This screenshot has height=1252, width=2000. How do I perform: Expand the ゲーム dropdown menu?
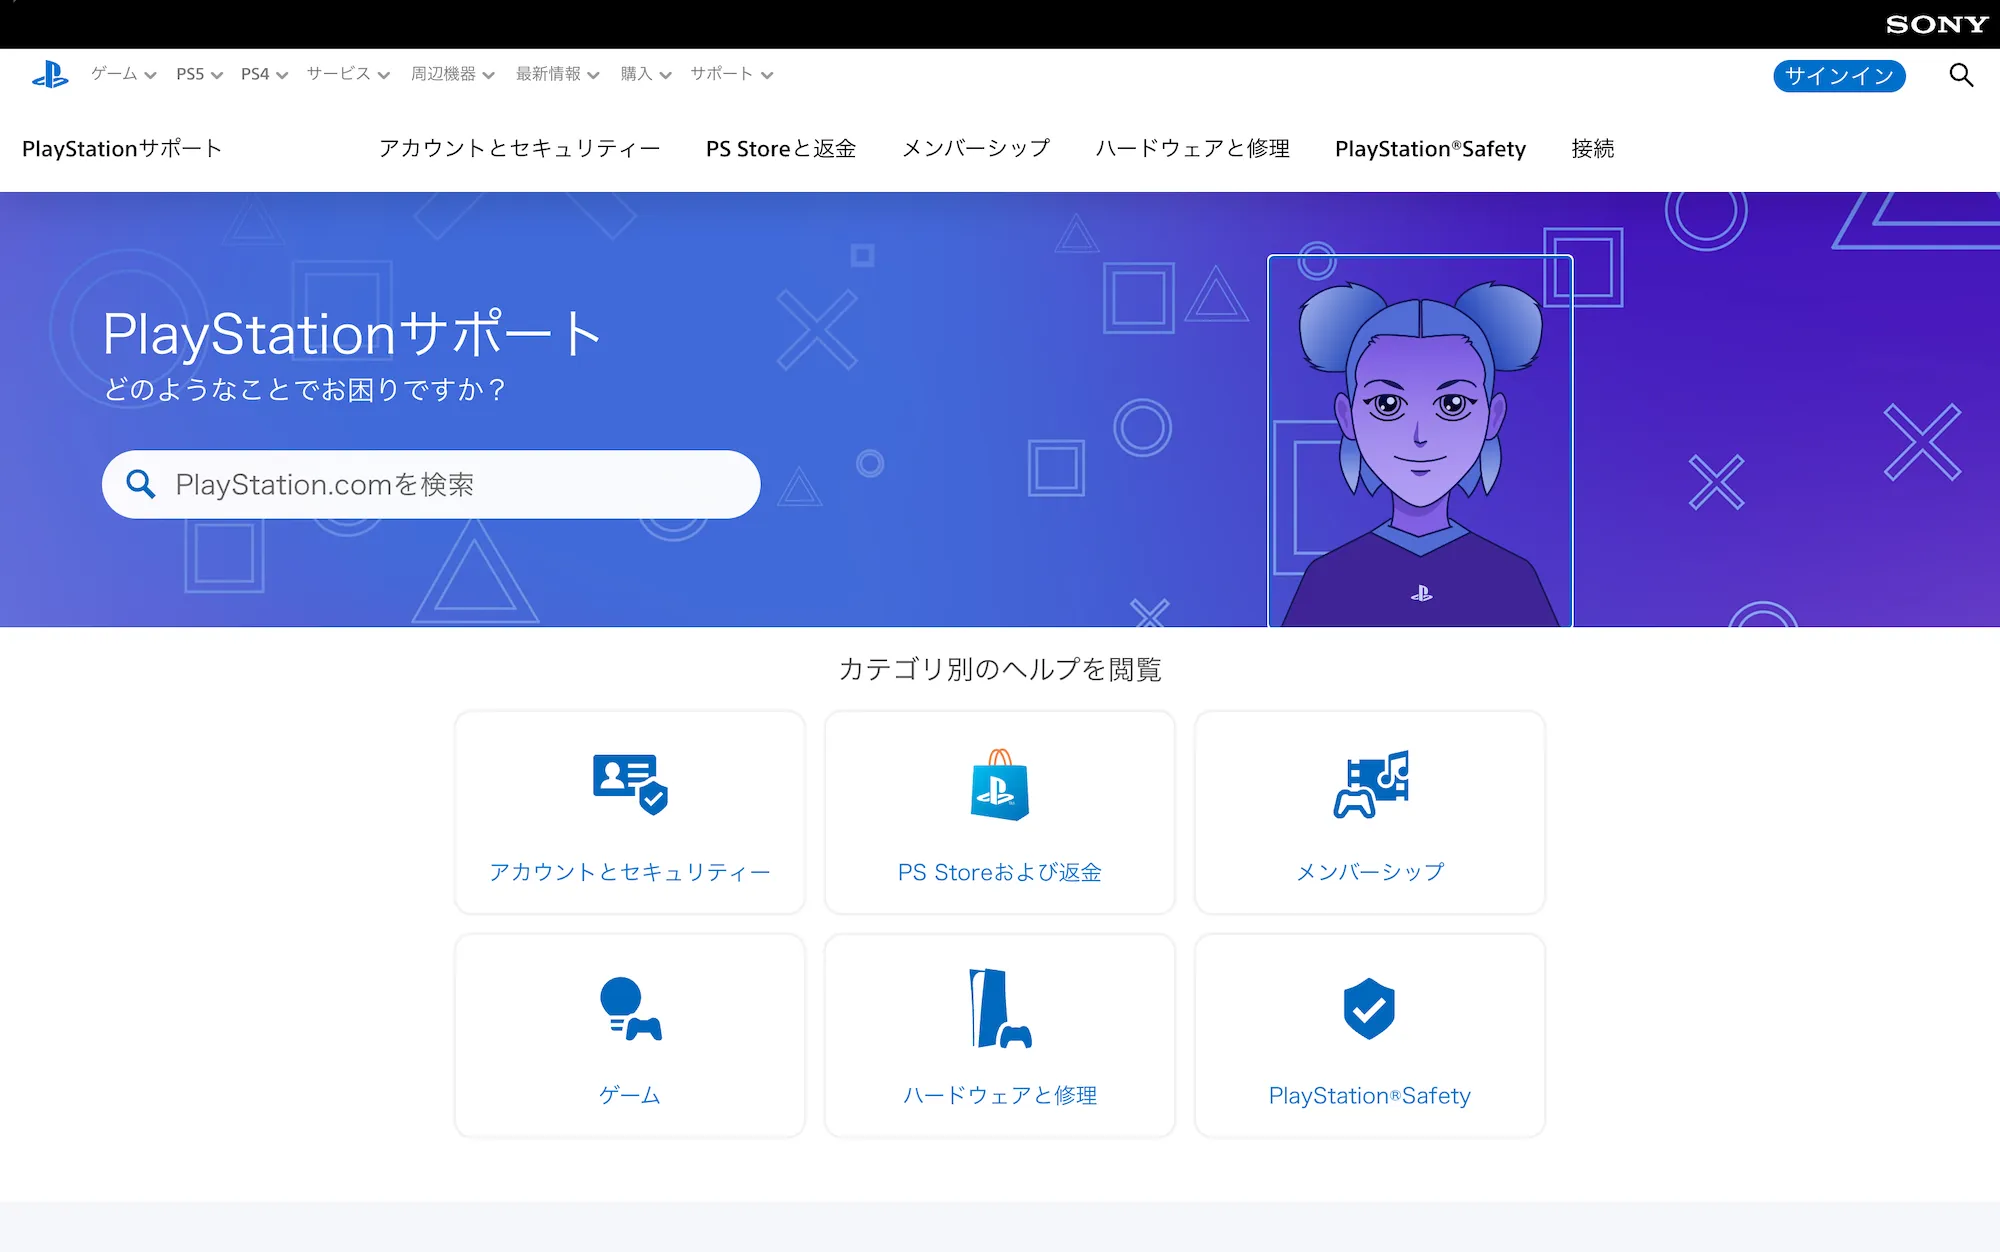coord(124,74)
